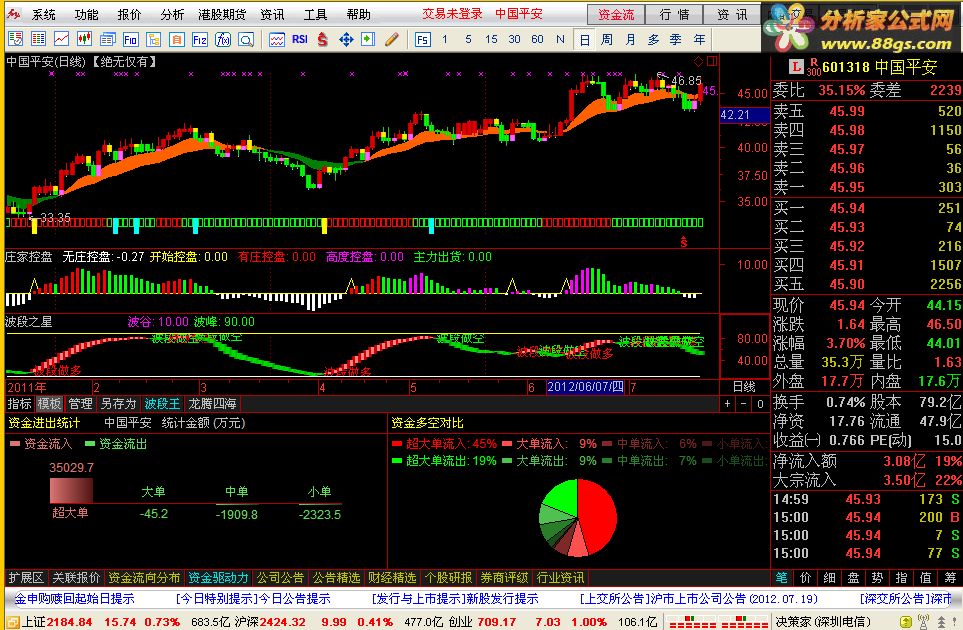
Task: Select the N custom period button
Action: [560, 39]
